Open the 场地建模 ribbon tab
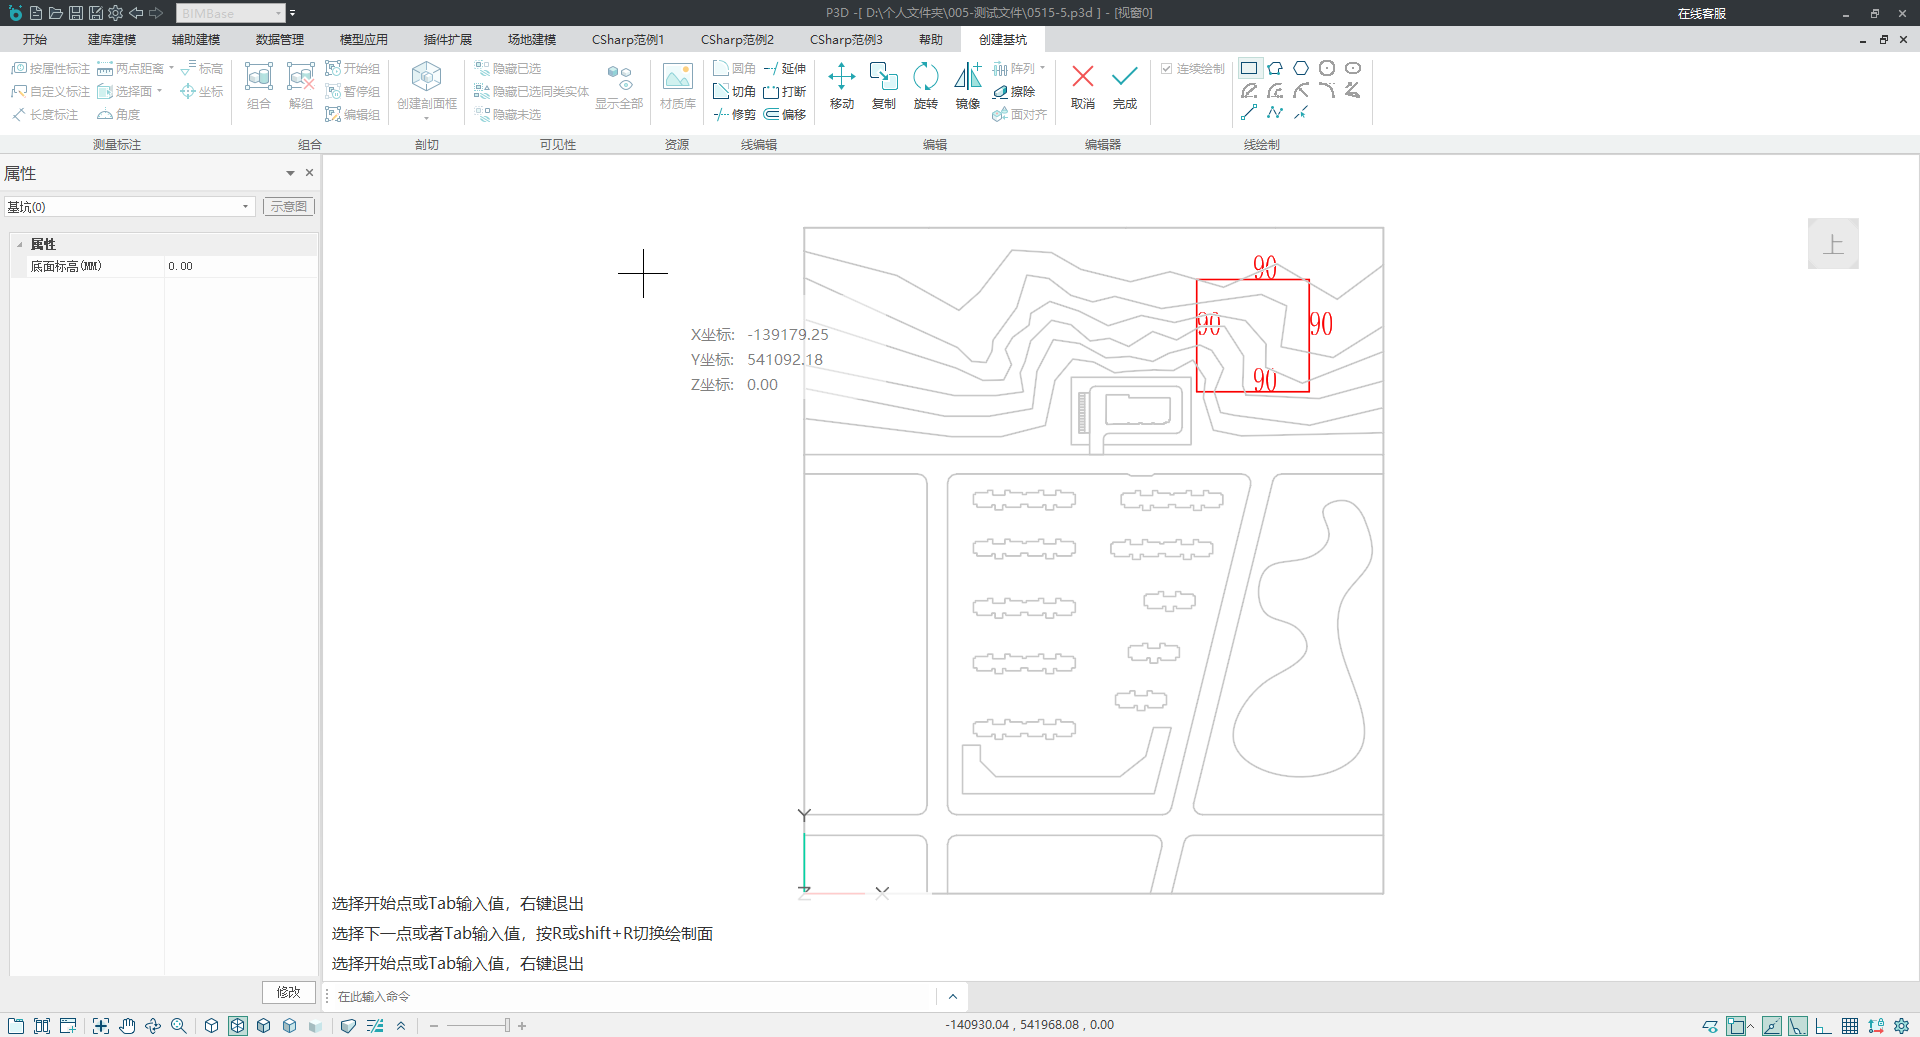Image resolution: width=1920 pixels, height=1037 pixels. coord(531,40)
